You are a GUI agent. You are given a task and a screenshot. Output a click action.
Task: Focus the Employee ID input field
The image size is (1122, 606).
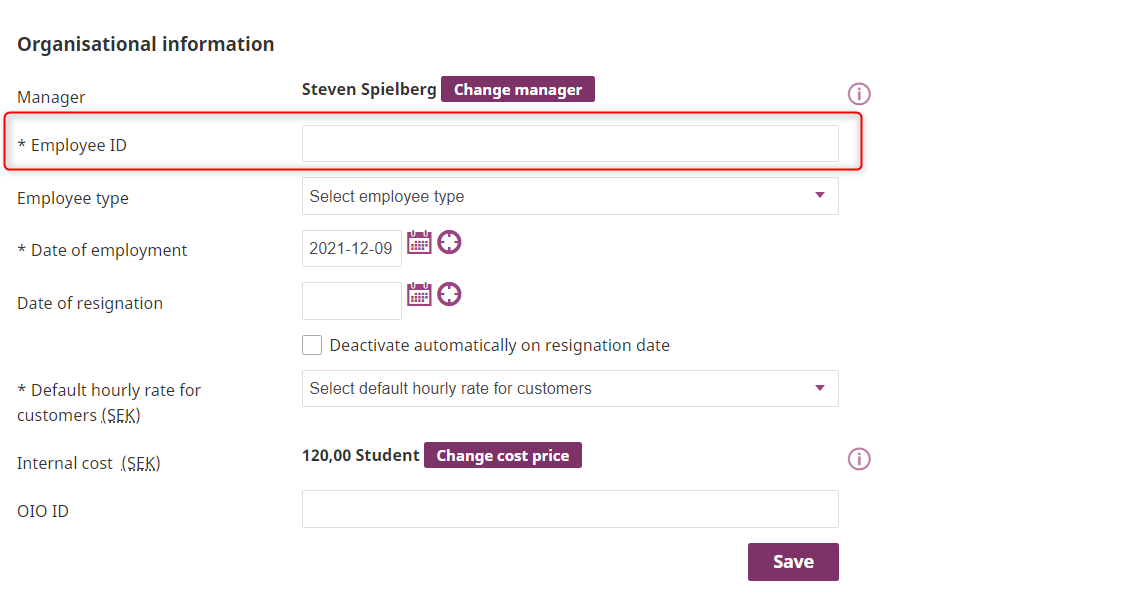pos(570,144)
